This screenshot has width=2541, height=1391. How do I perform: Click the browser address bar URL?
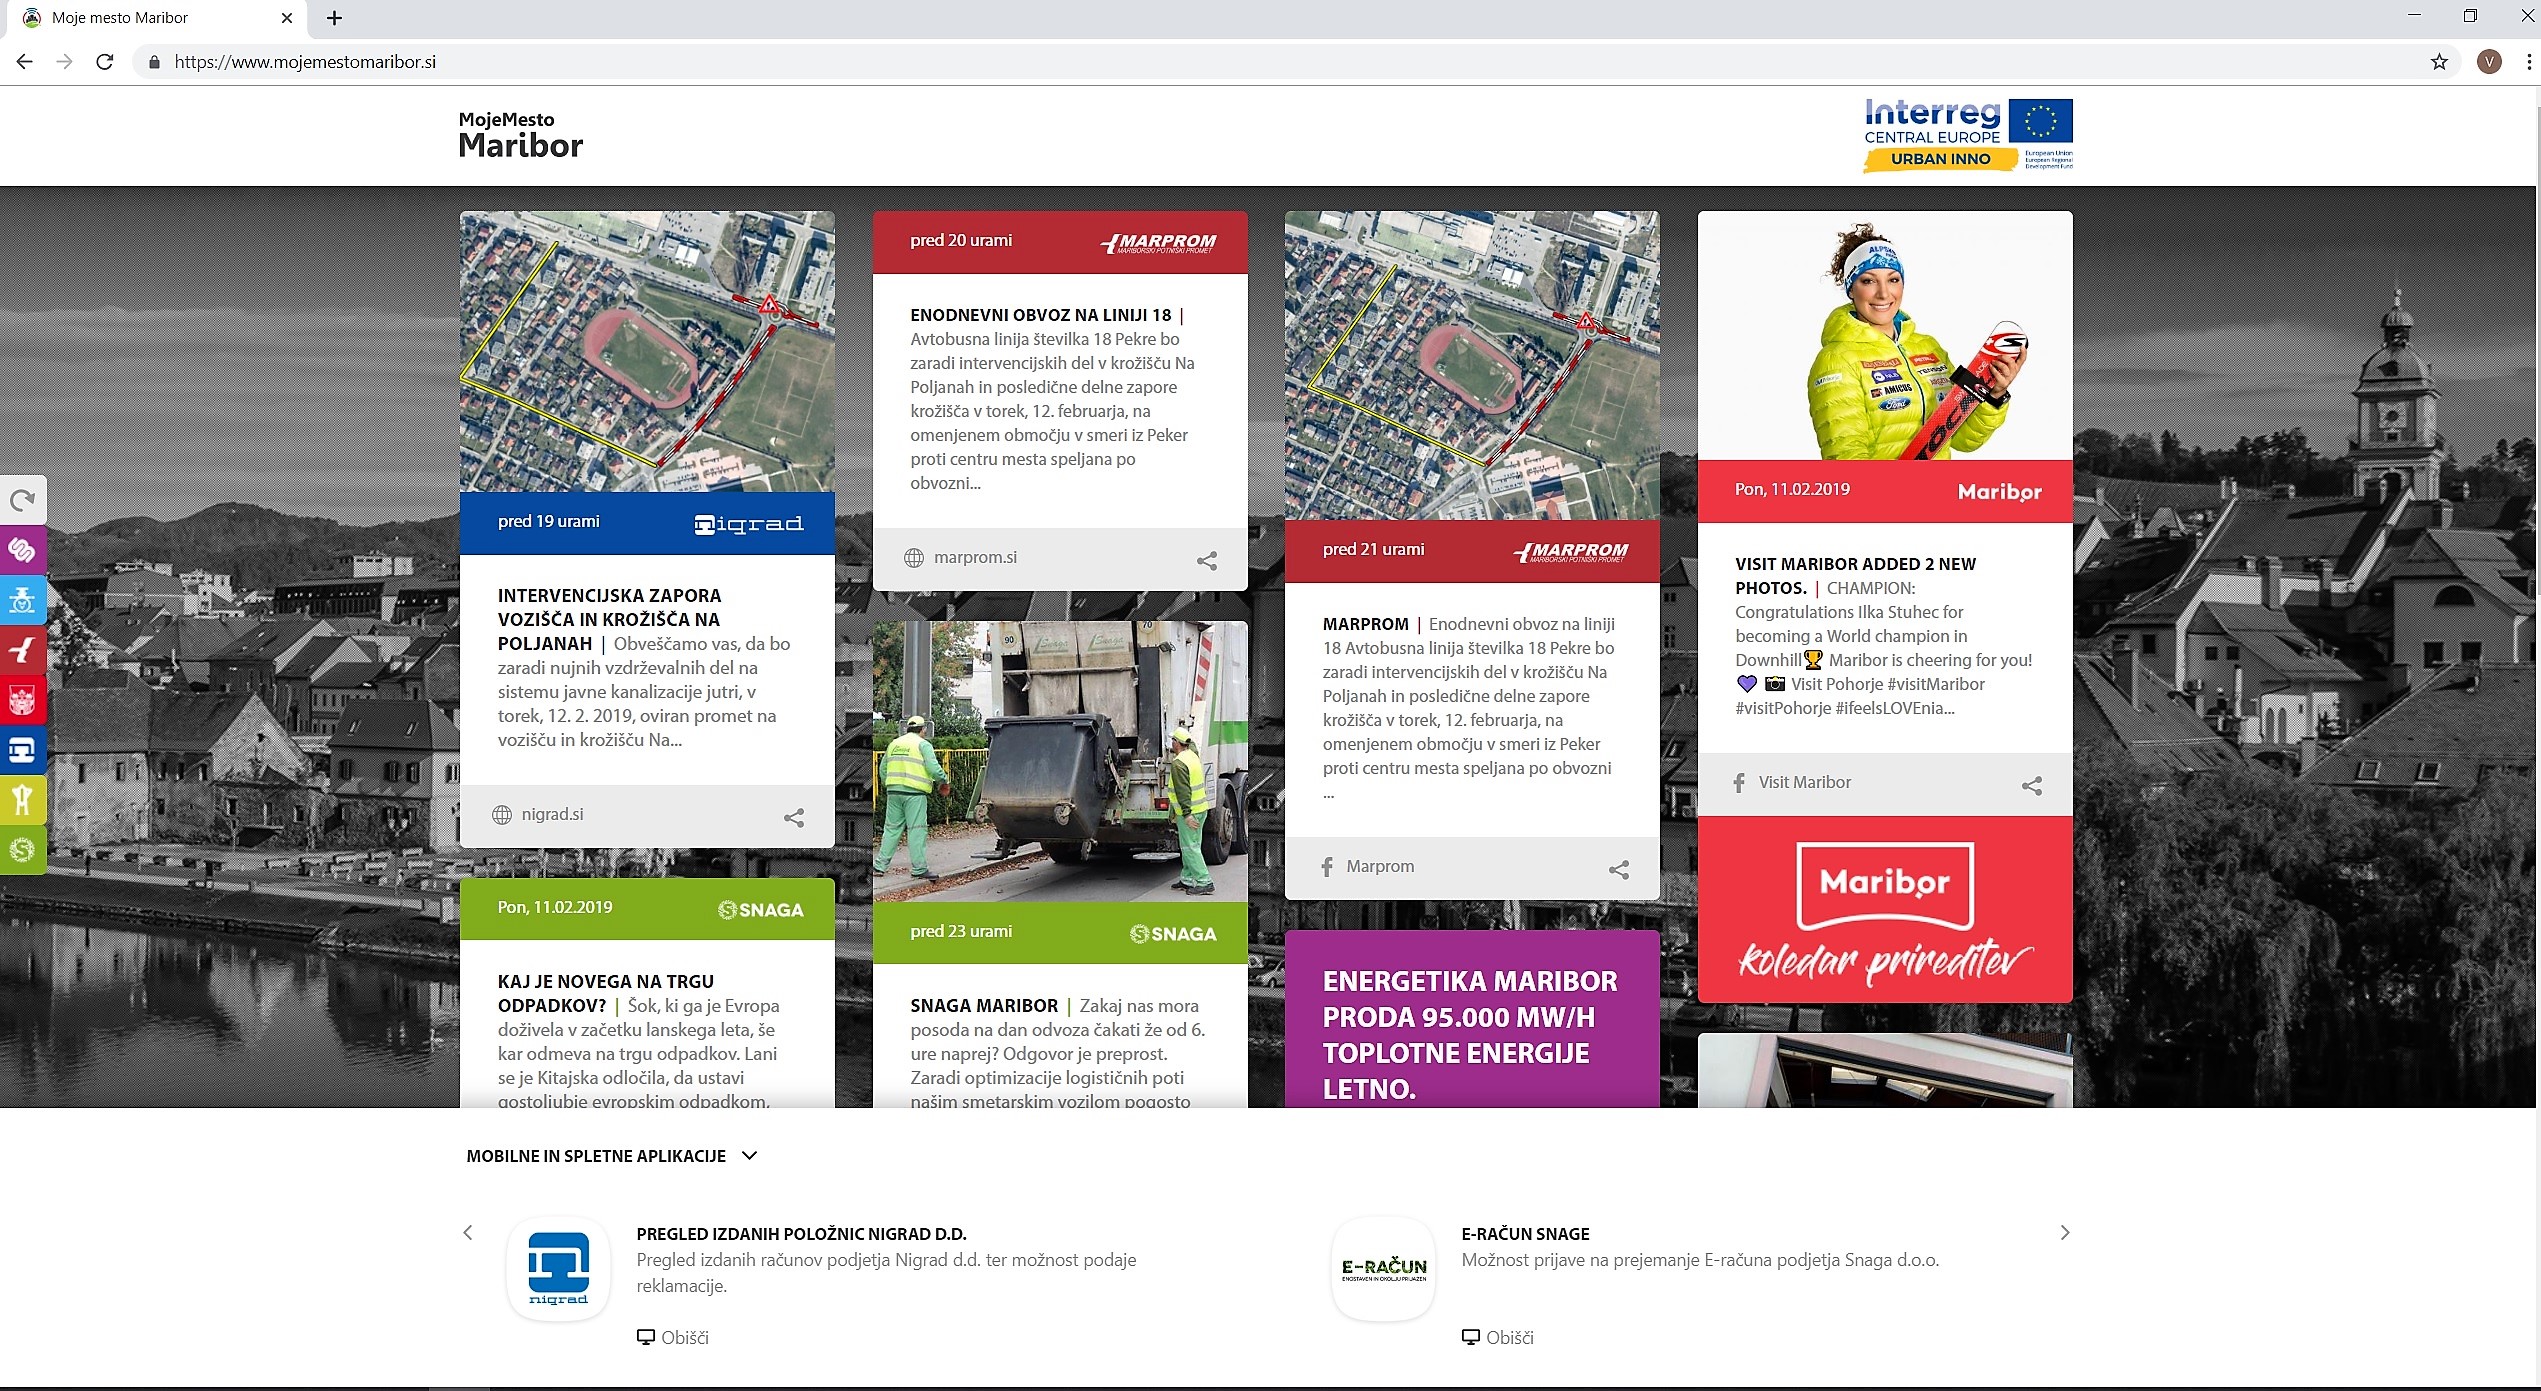[x=305, y=62]
